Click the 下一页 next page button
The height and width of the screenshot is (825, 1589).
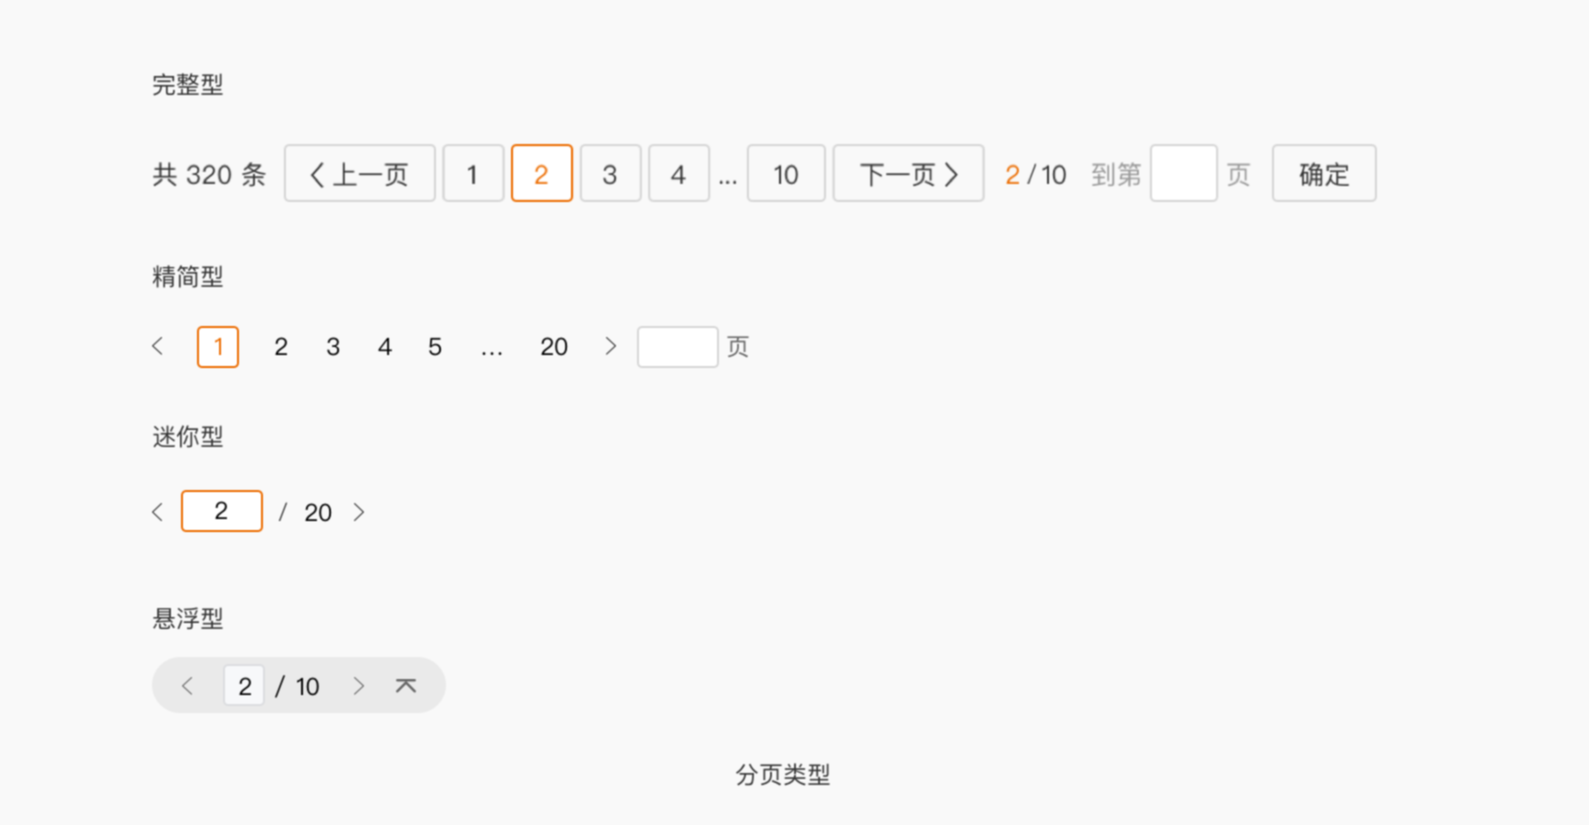pyautogui.click(x=908, y=174)
